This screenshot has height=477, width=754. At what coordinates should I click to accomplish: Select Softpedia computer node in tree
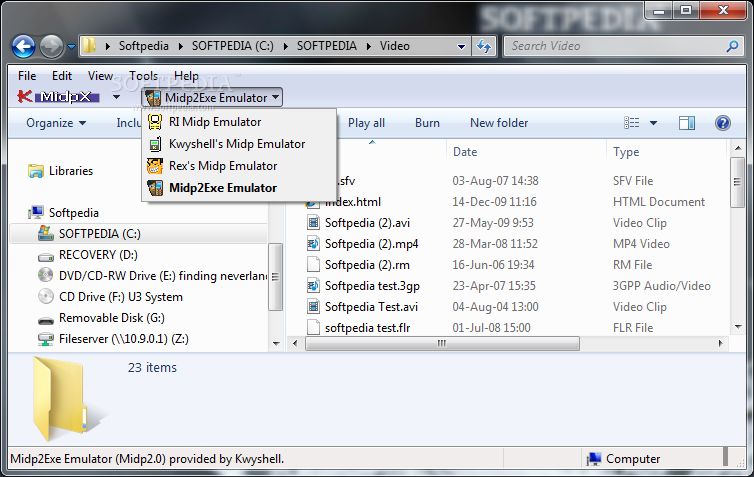click(x=63, y=213)
